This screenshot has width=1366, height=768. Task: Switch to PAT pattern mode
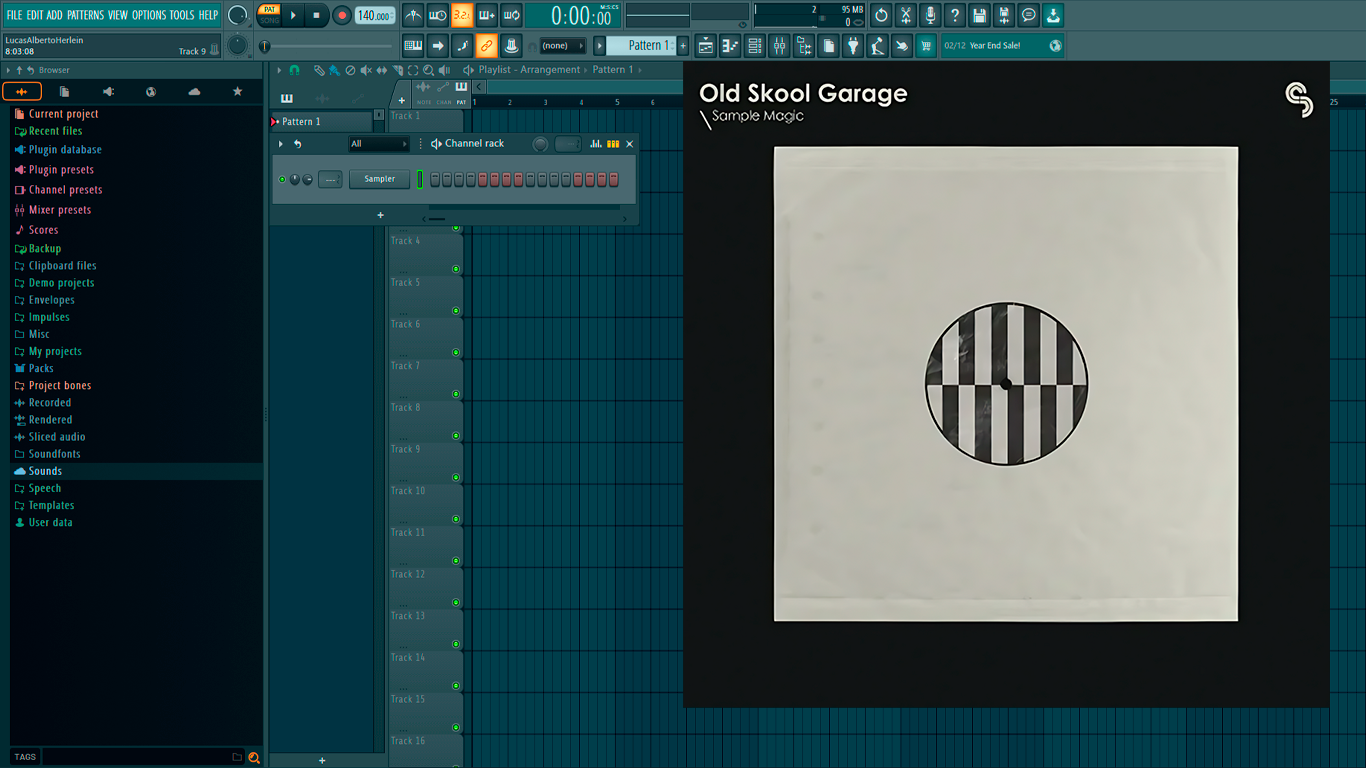(x=269, y=10)
